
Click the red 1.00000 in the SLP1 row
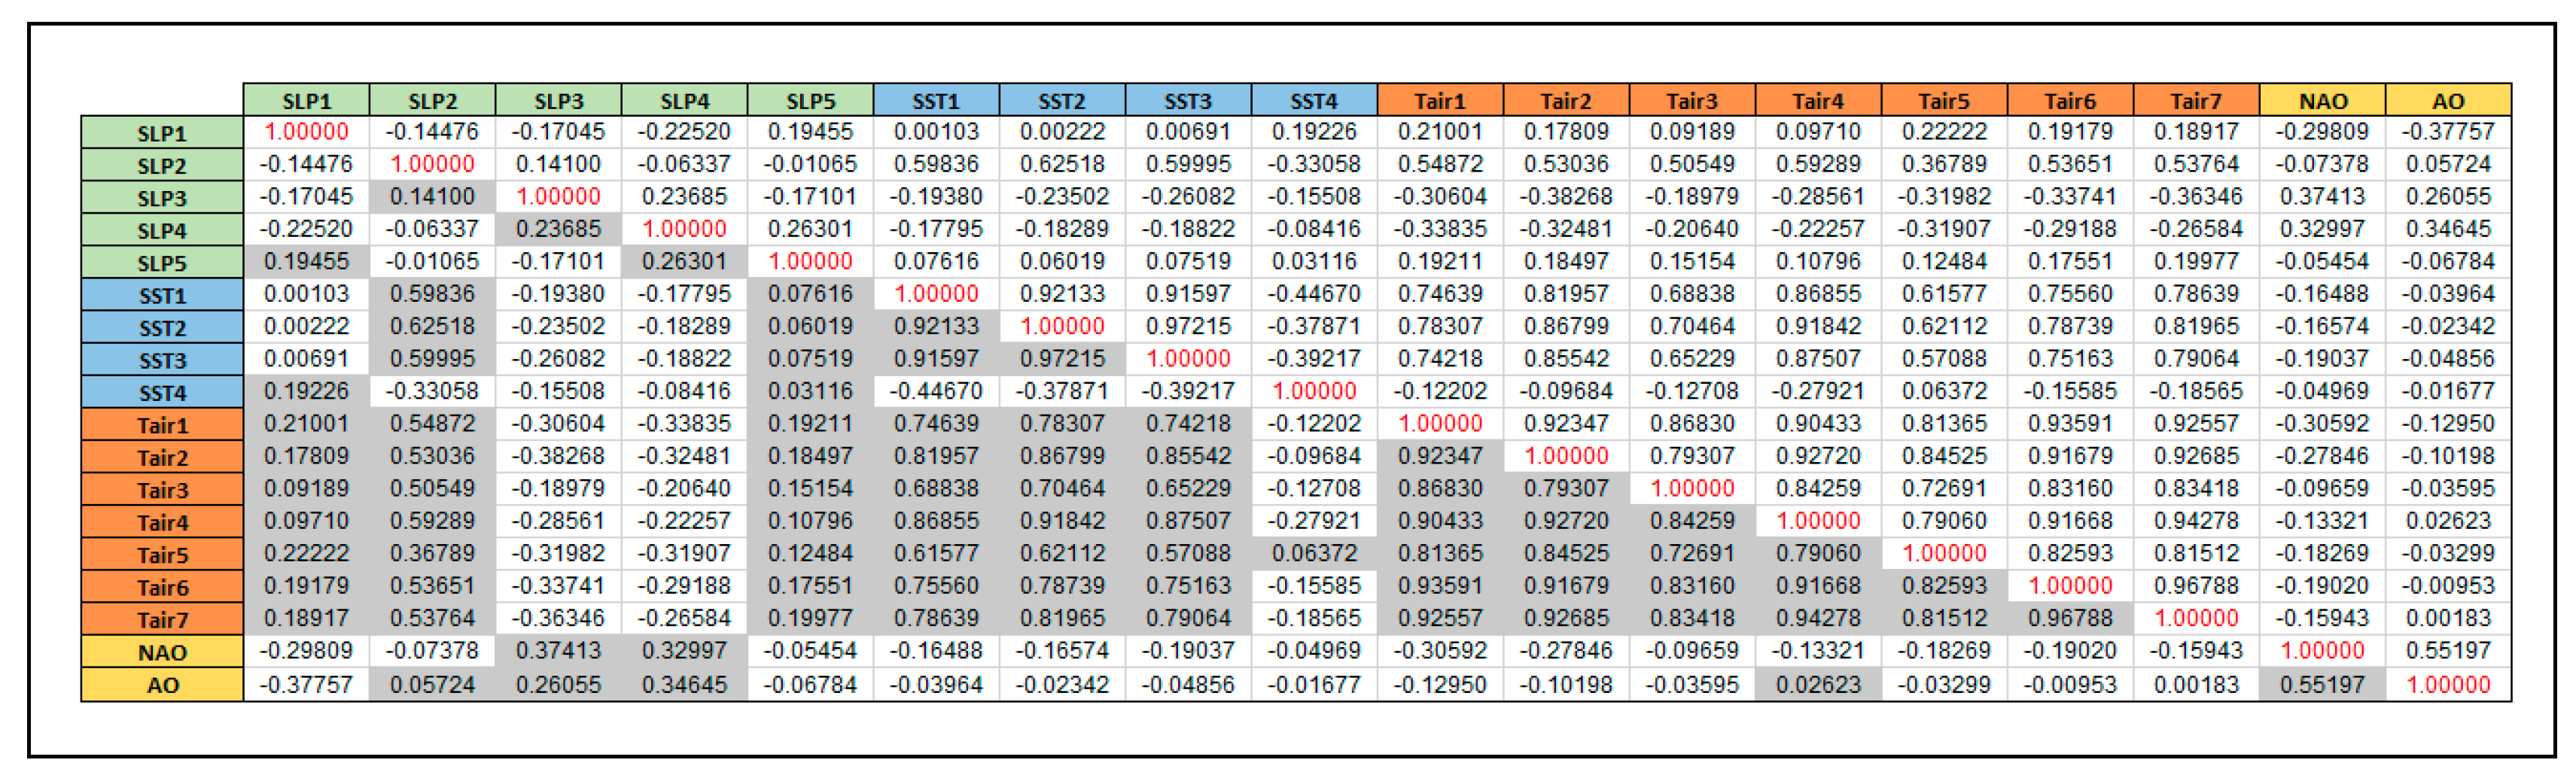(x=306, y=132)
